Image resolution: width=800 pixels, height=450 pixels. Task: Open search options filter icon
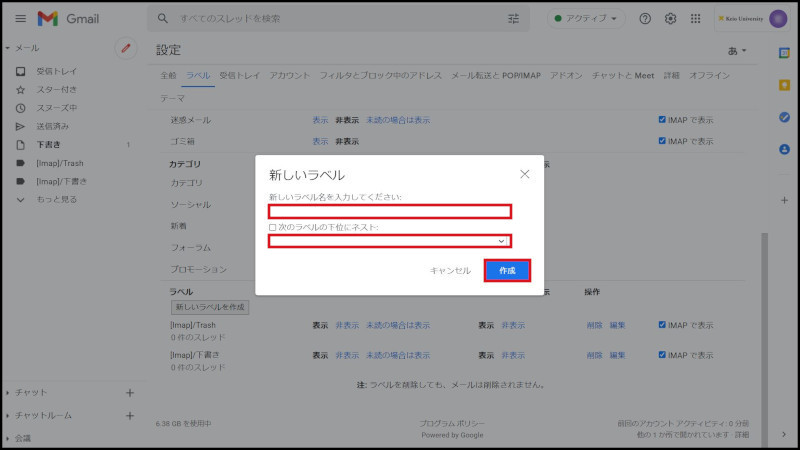tap(513, 19)
